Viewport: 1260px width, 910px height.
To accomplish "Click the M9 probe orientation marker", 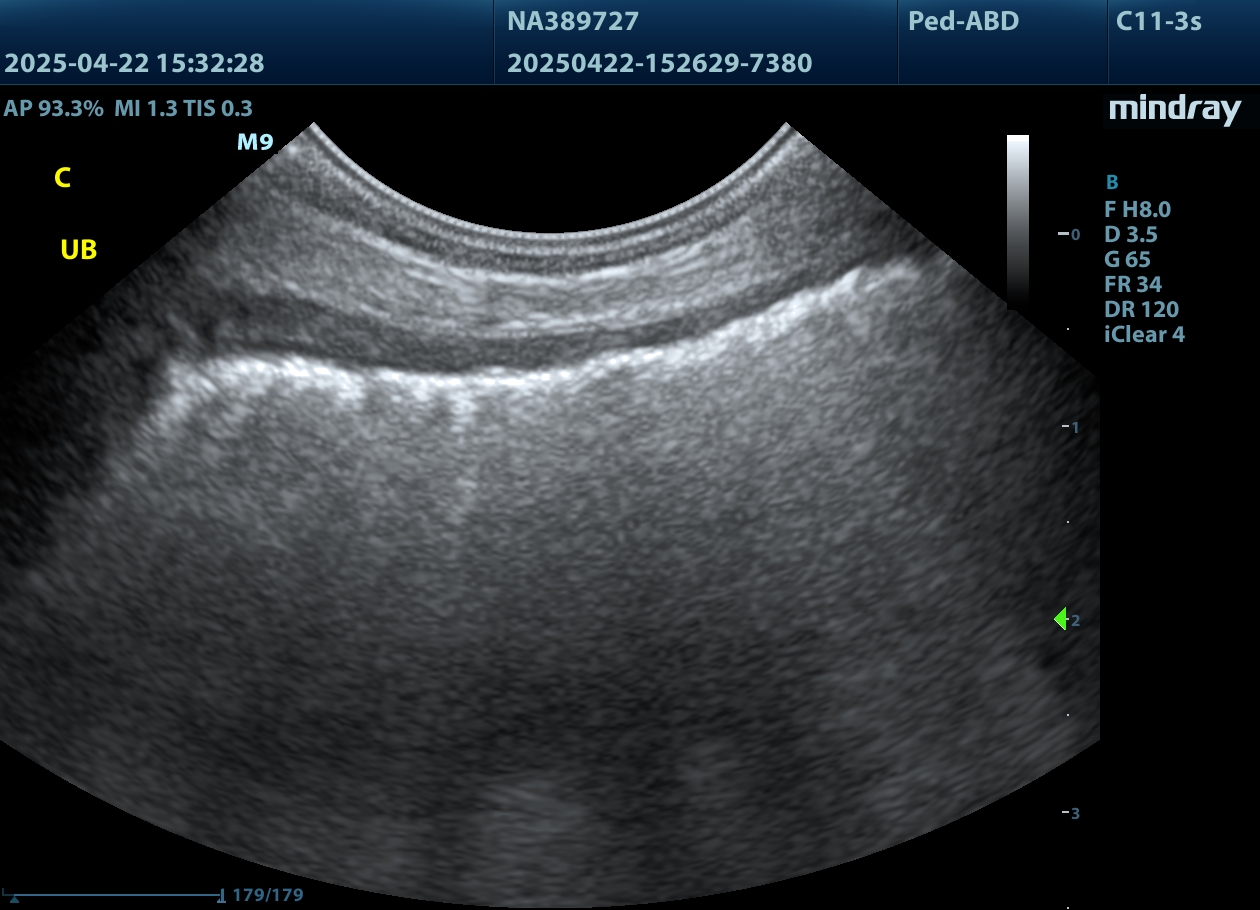I will pos(254,143).
